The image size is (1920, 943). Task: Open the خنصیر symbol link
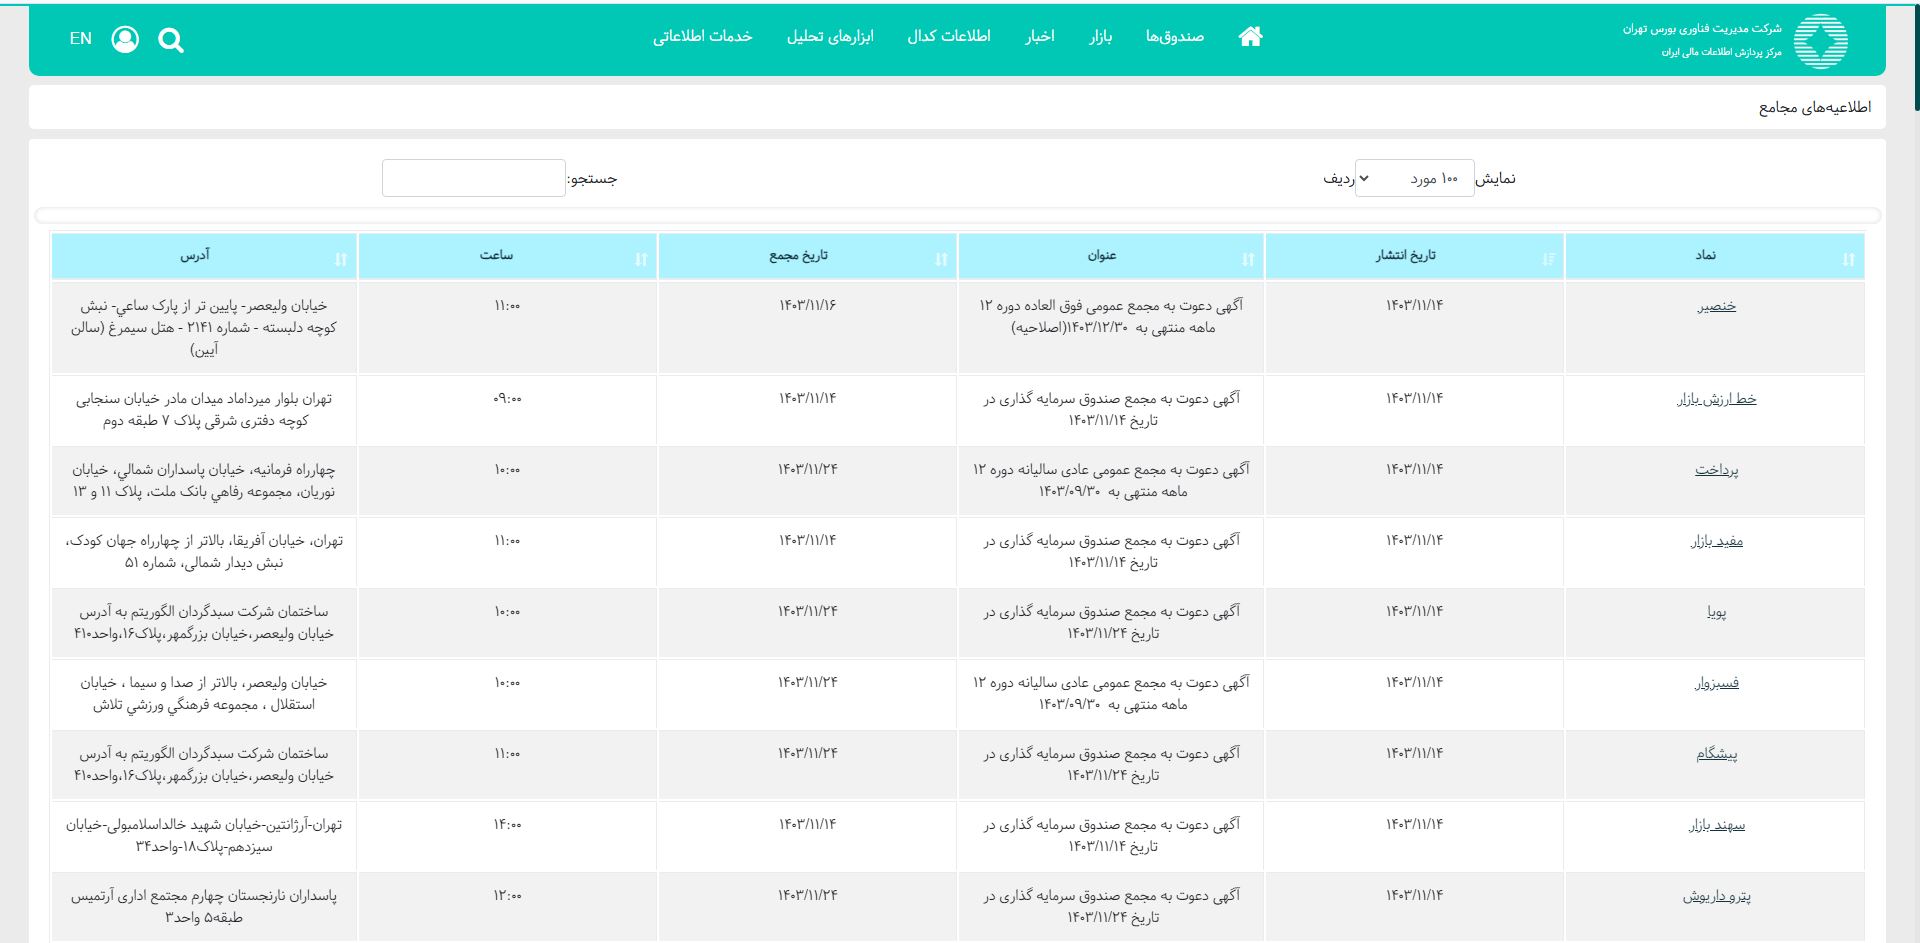(1716, 306)
